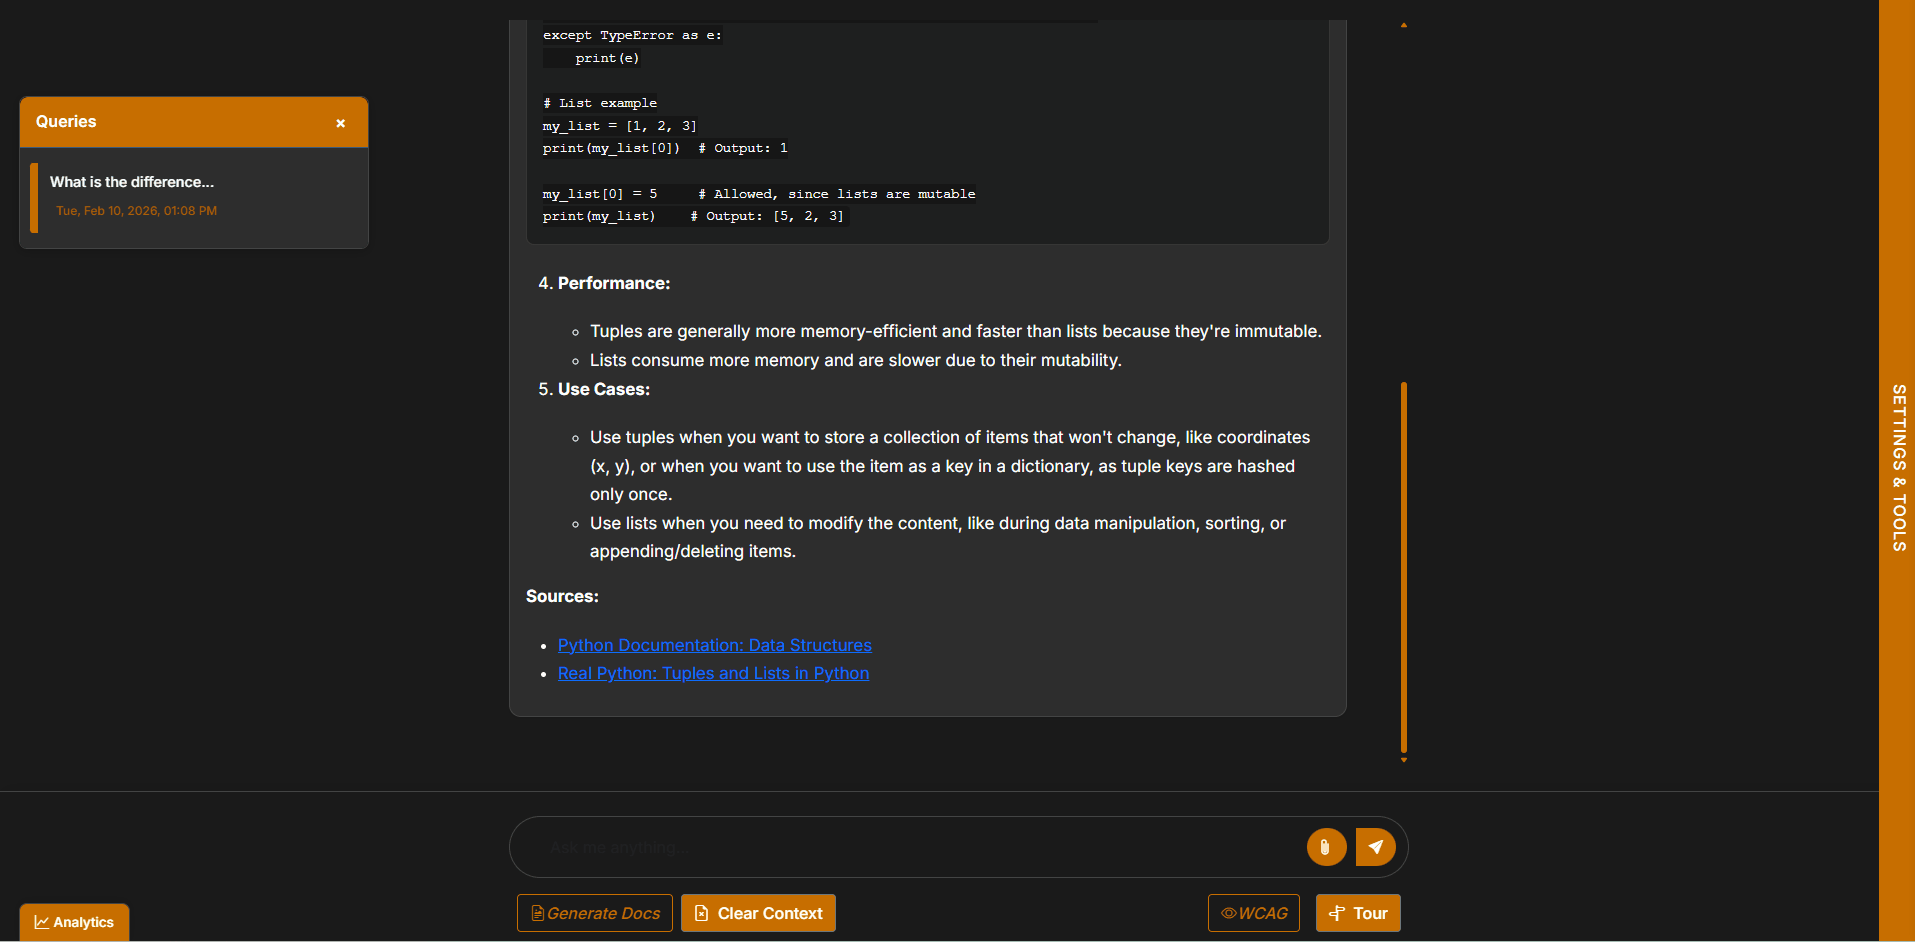1915x942 pixels.
Task: Click the attachment paperclip icon
Action: point(1326,847)
